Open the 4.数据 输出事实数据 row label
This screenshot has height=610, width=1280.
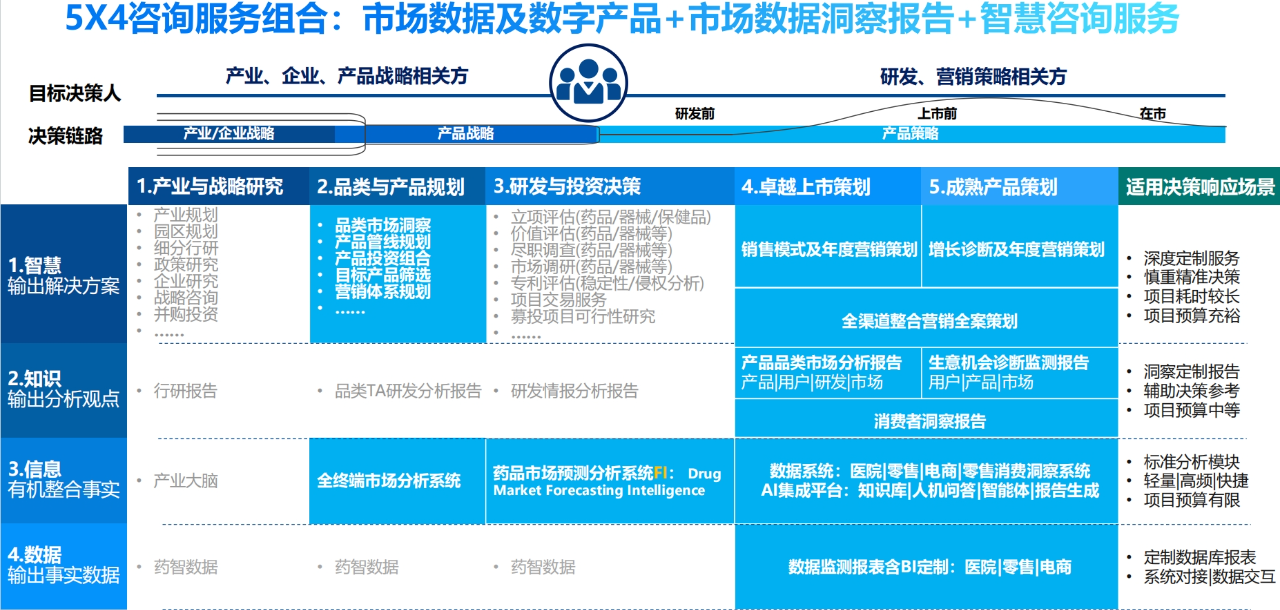63,566
